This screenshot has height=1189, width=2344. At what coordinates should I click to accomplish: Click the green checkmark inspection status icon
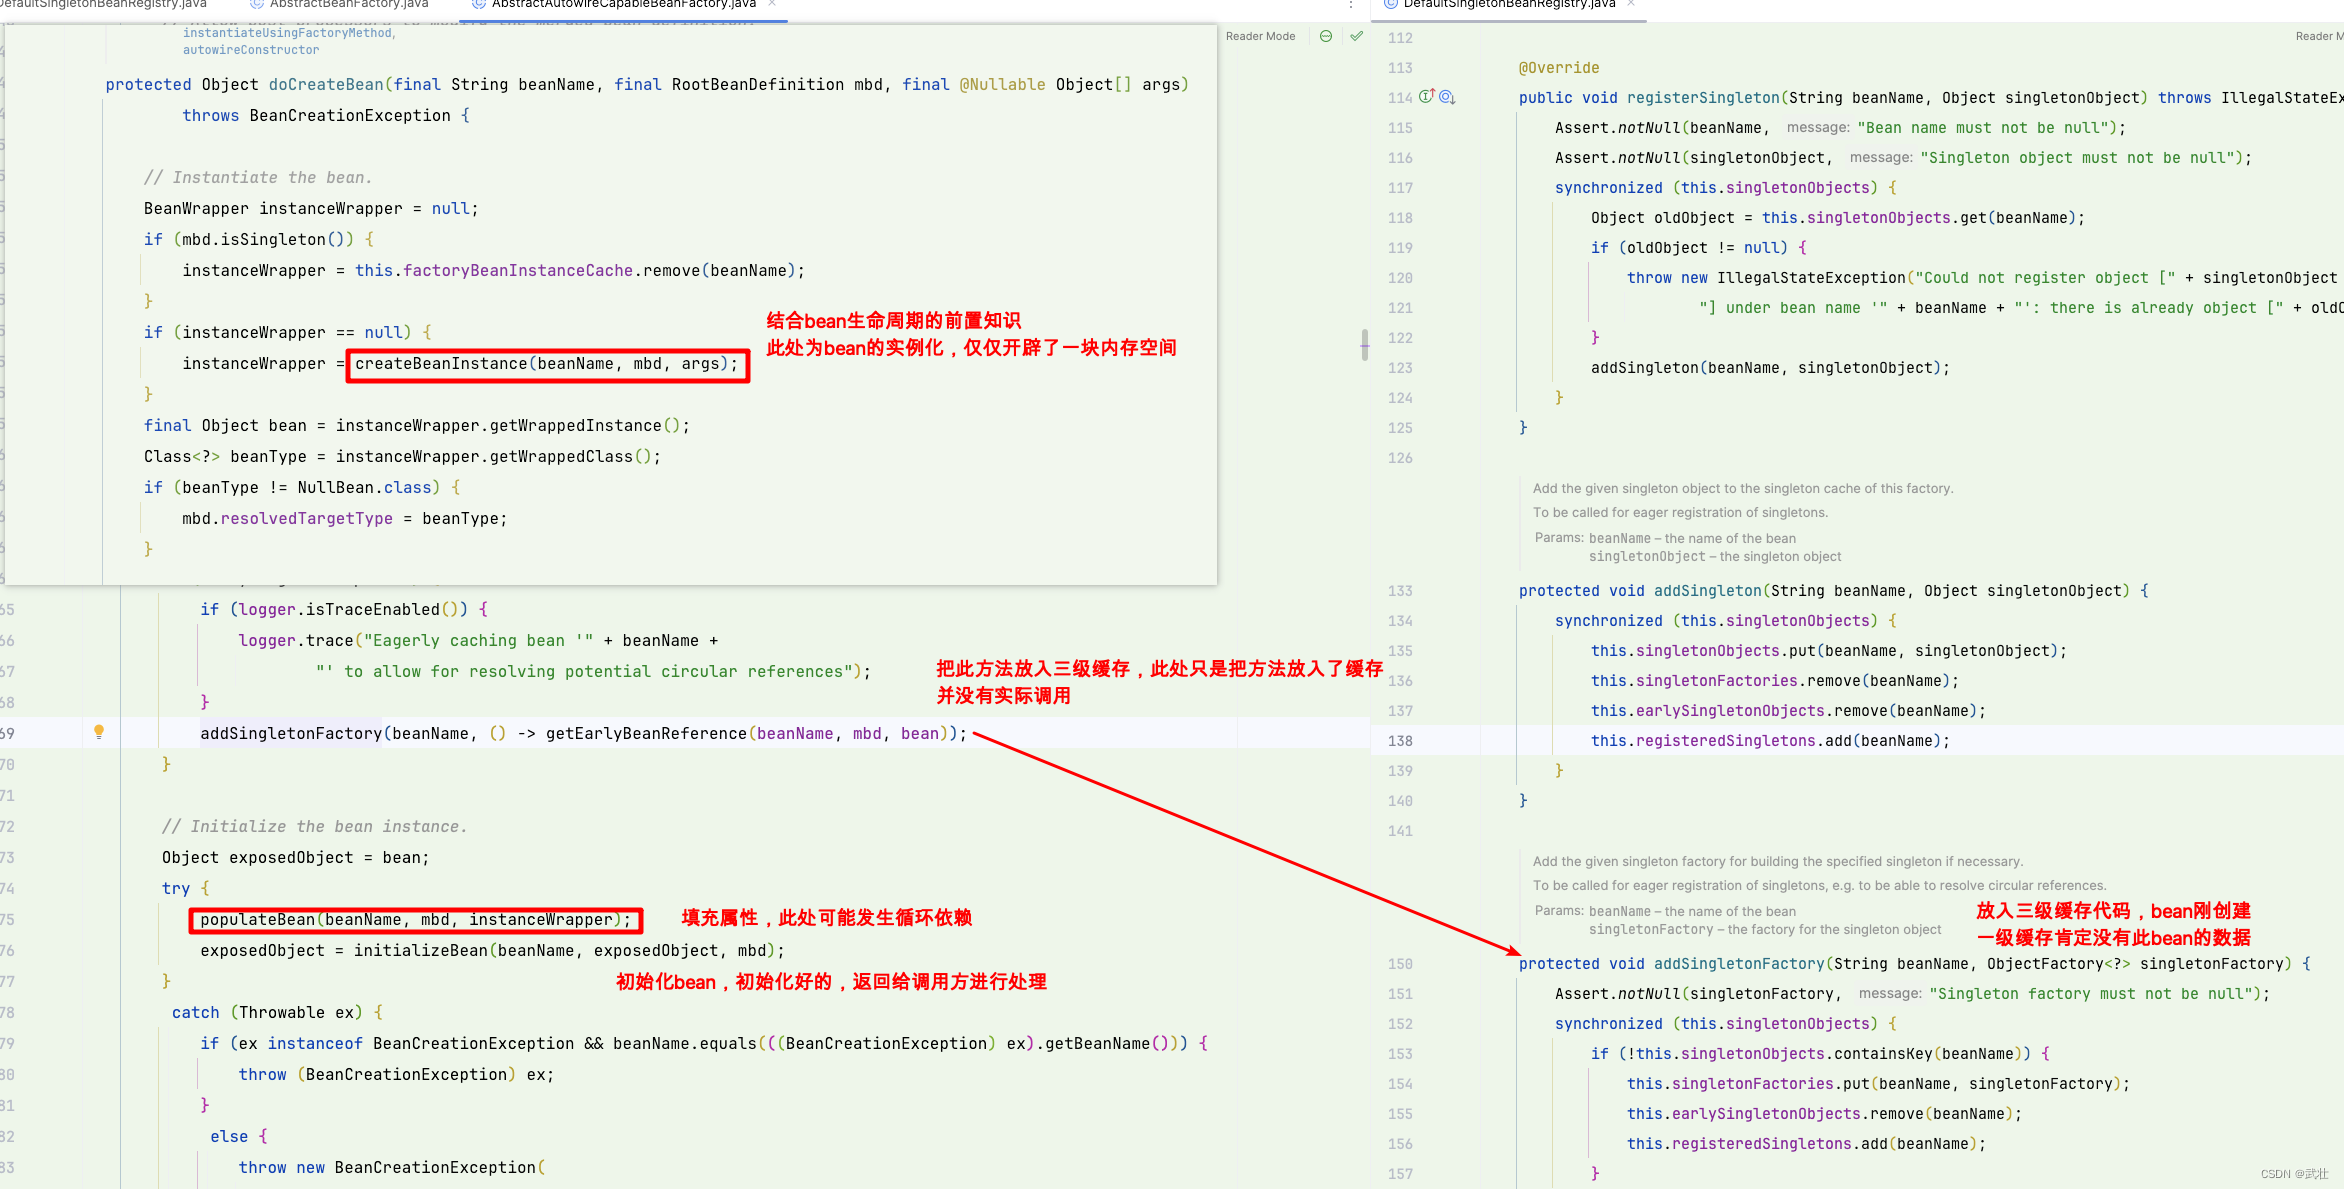(x=1357, y=36)
